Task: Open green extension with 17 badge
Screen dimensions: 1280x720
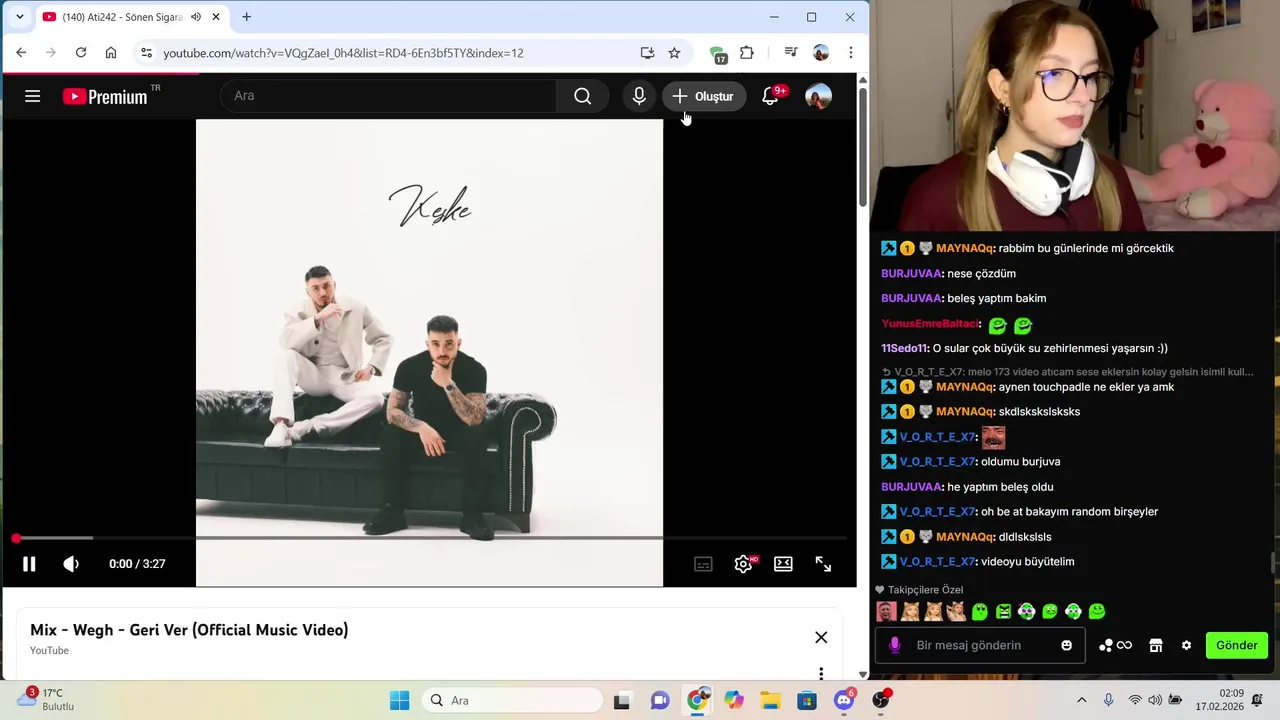Action: (x=717, y=54)
